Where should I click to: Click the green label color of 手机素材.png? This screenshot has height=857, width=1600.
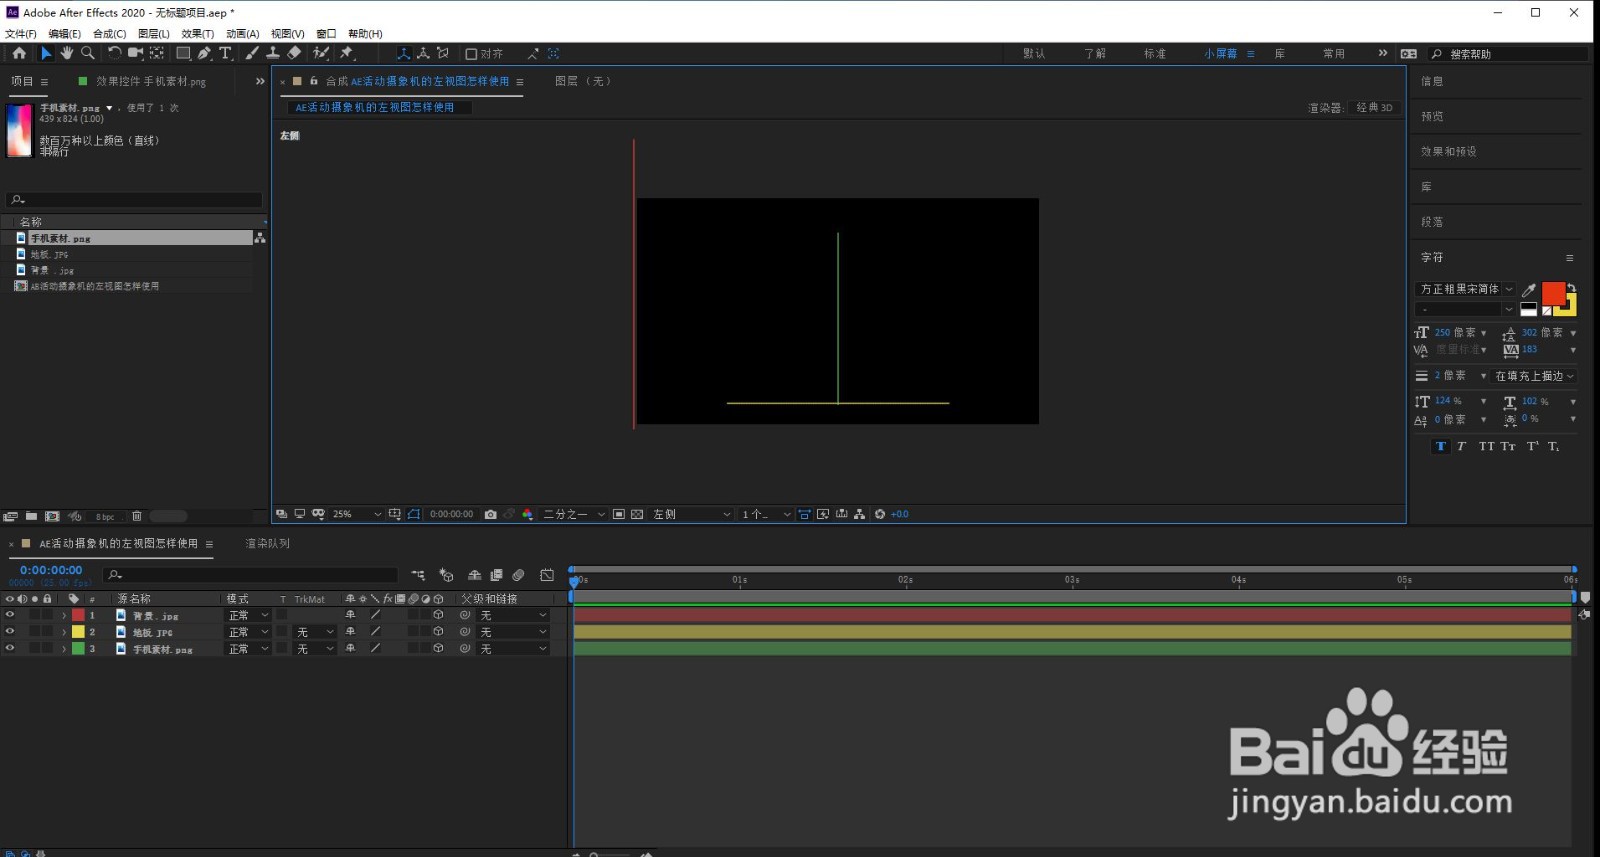78,648
